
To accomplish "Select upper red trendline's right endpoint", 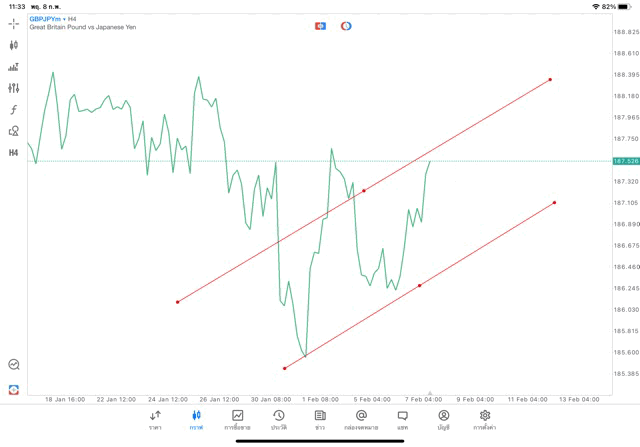I will pyautogui.click(x=550, y=79).
